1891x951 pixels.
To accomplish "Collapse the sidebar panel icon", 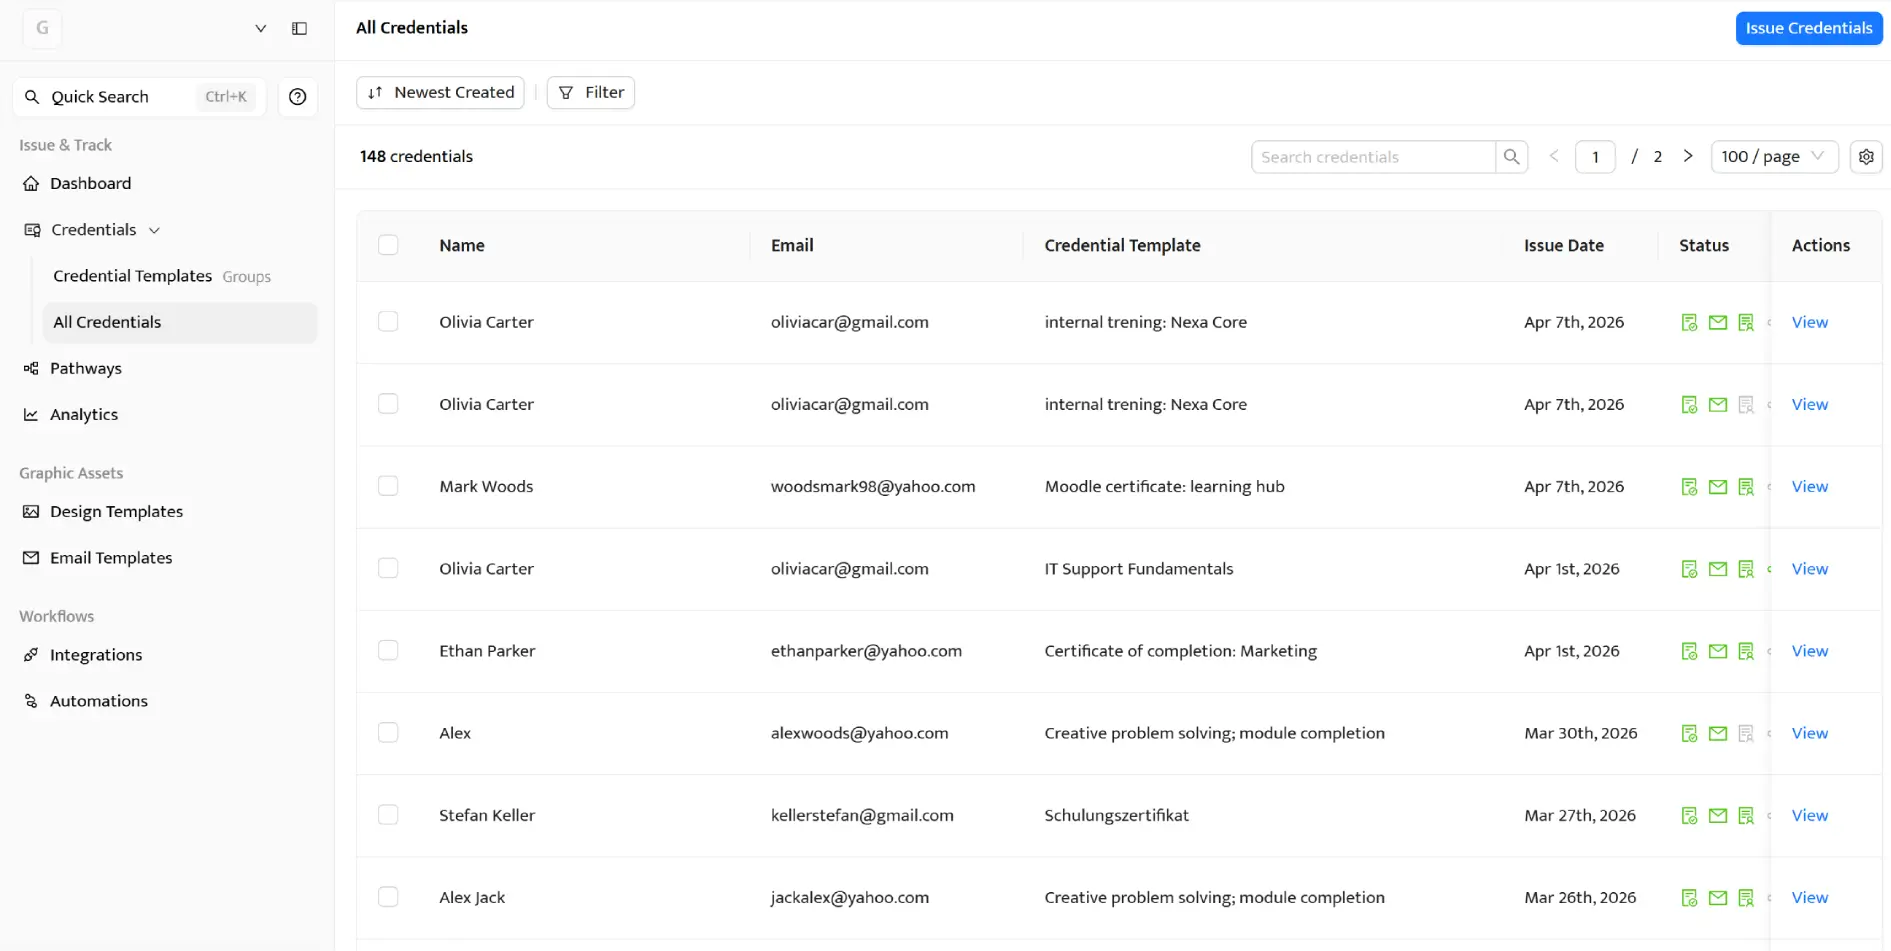I will [x=299, y=28].
